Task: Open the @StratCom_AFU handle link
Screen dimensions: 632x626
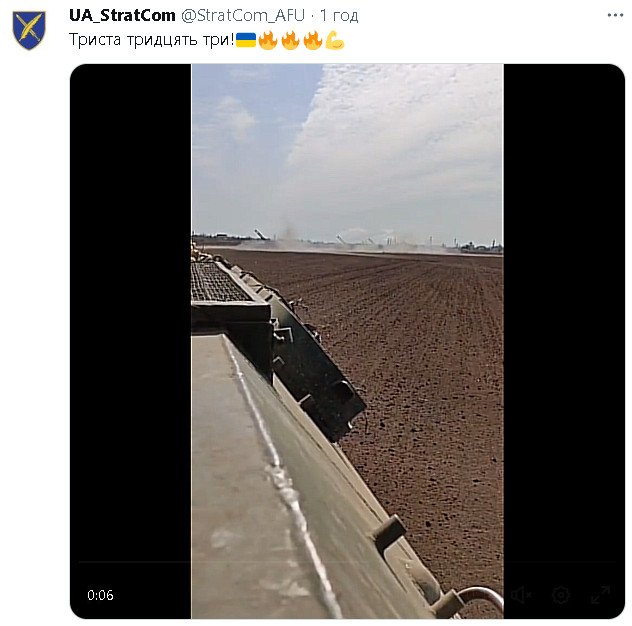Action: click(243, 15)
